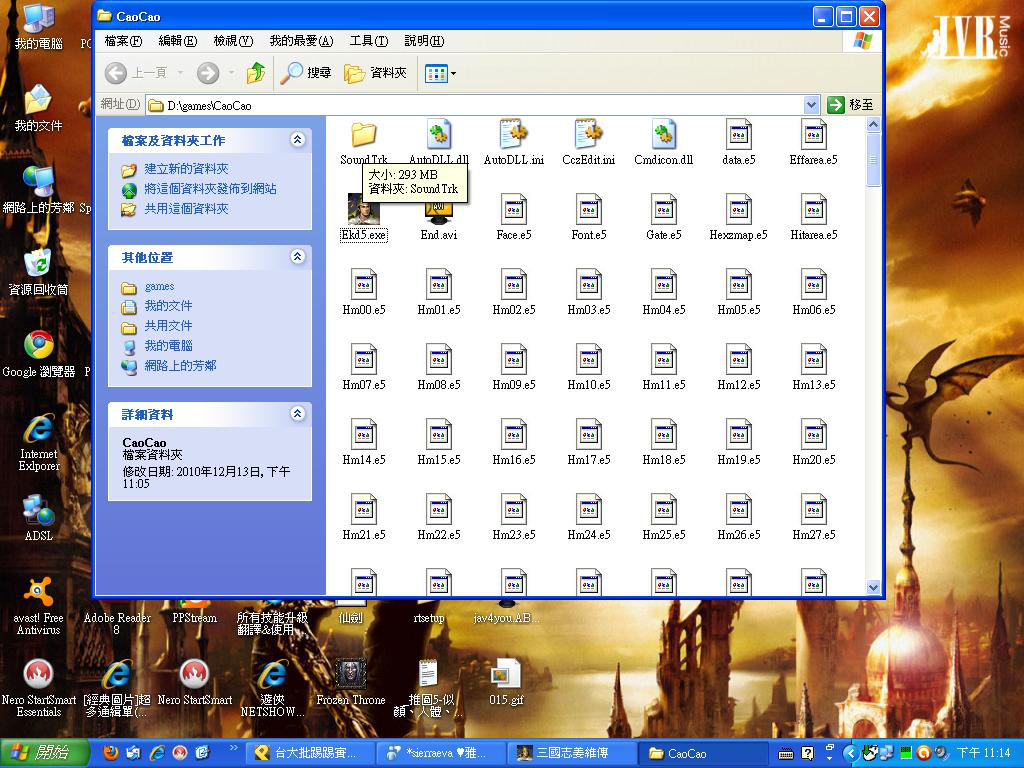Viewport: 1024px width, 768px height.
Task: Click the Up folder toolbar icon
Action: 256,73
